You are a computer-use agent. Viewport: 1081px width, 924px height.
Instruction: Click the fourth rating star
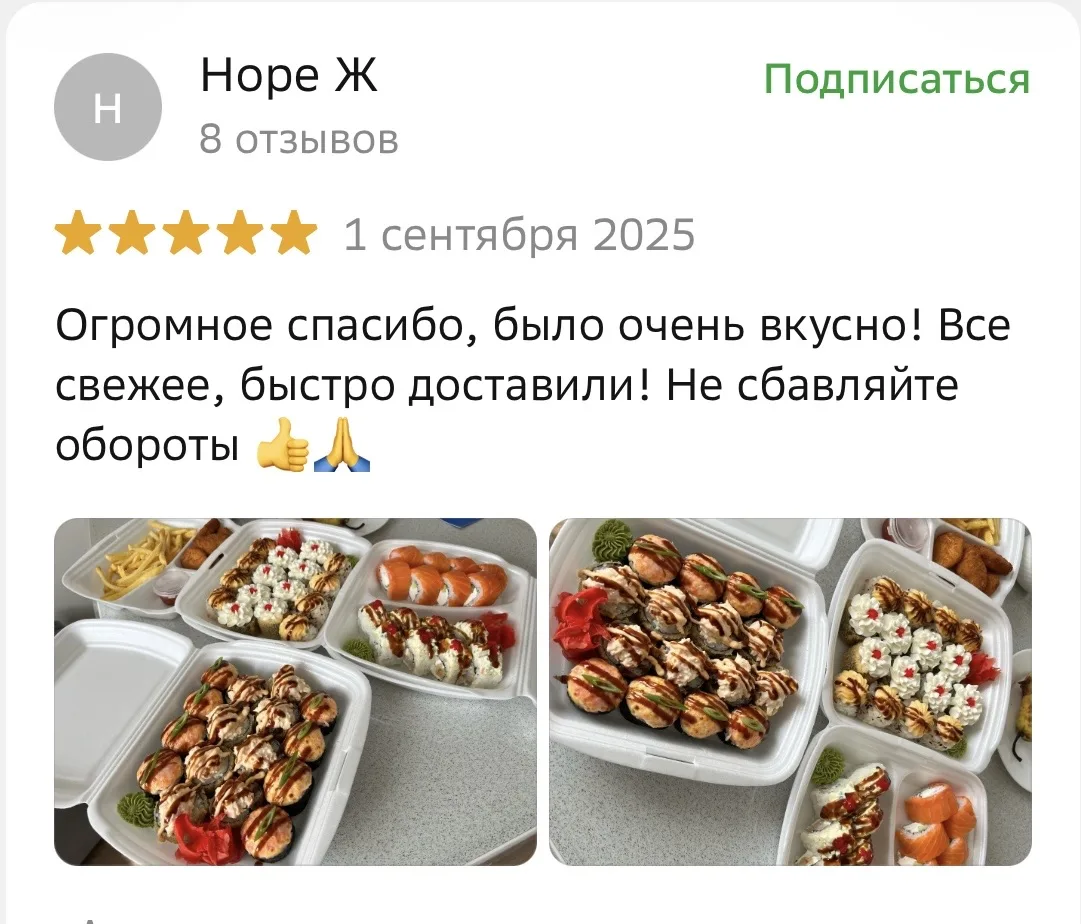click(239, 233)
